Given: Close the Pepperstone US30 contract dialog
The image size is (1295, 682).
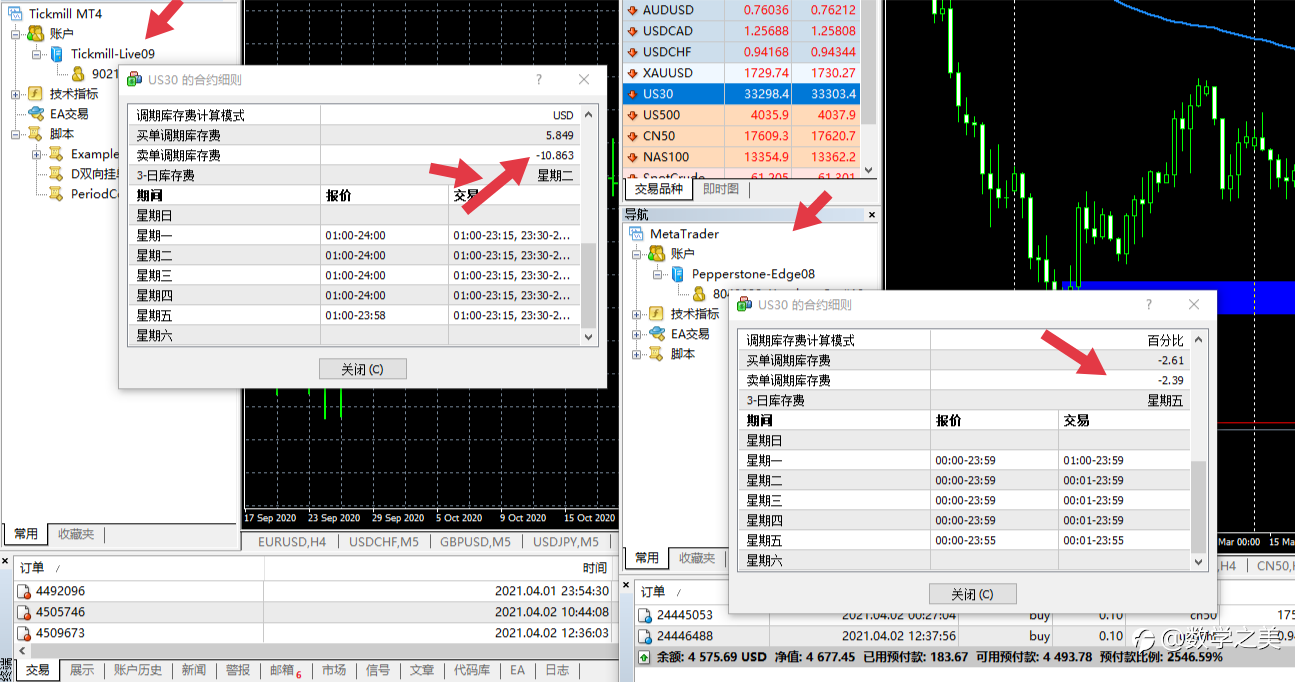Looking at the screenshot, I should tap(1193, 305).
